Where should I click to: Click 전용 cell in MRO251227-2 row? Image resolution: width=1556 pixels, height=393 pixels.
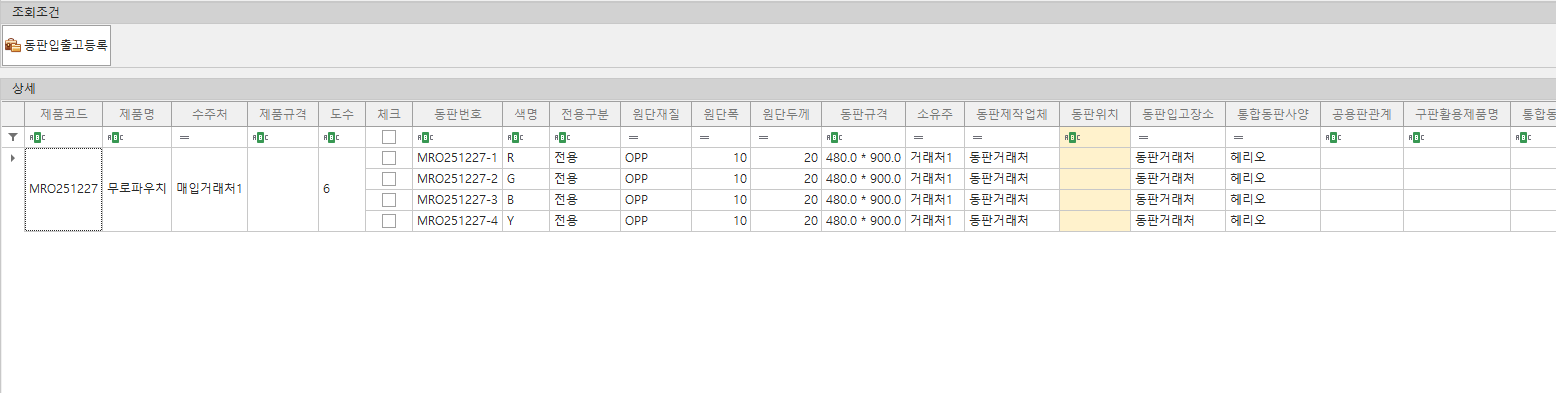[x=585, y=179]
